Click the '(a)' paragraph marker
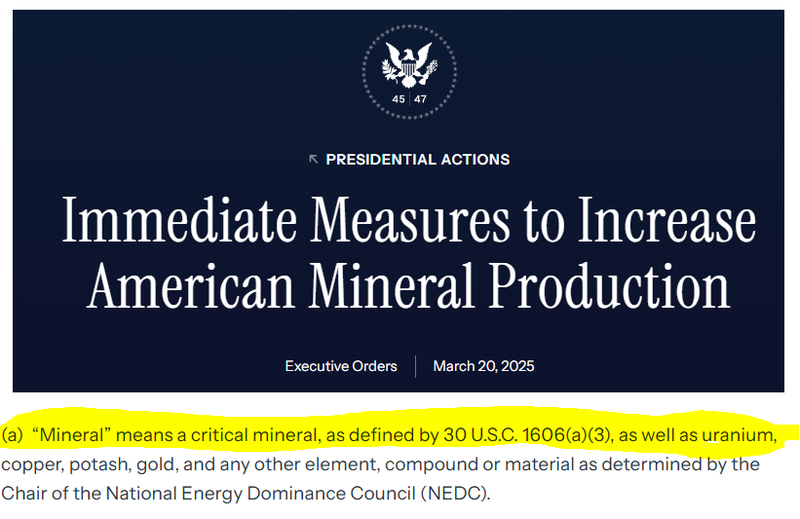Screen dimensions: 800x519 [12, 435]
